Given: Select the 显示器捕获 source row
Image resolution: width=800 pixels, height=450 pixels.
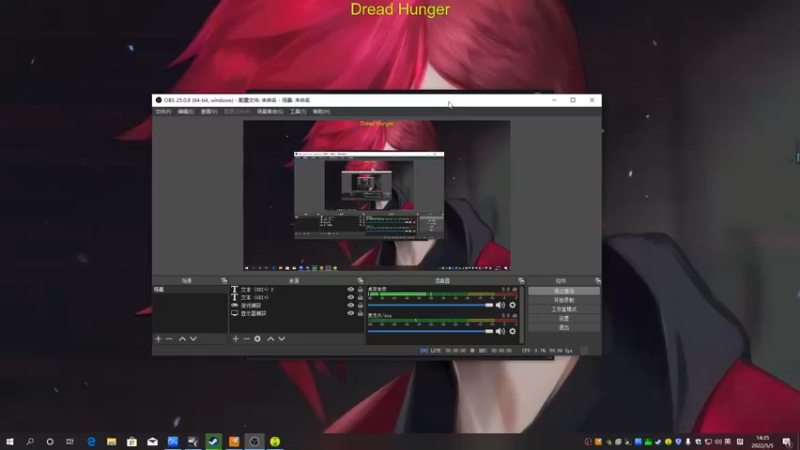Looking at the screenshot, I should 296,313.
